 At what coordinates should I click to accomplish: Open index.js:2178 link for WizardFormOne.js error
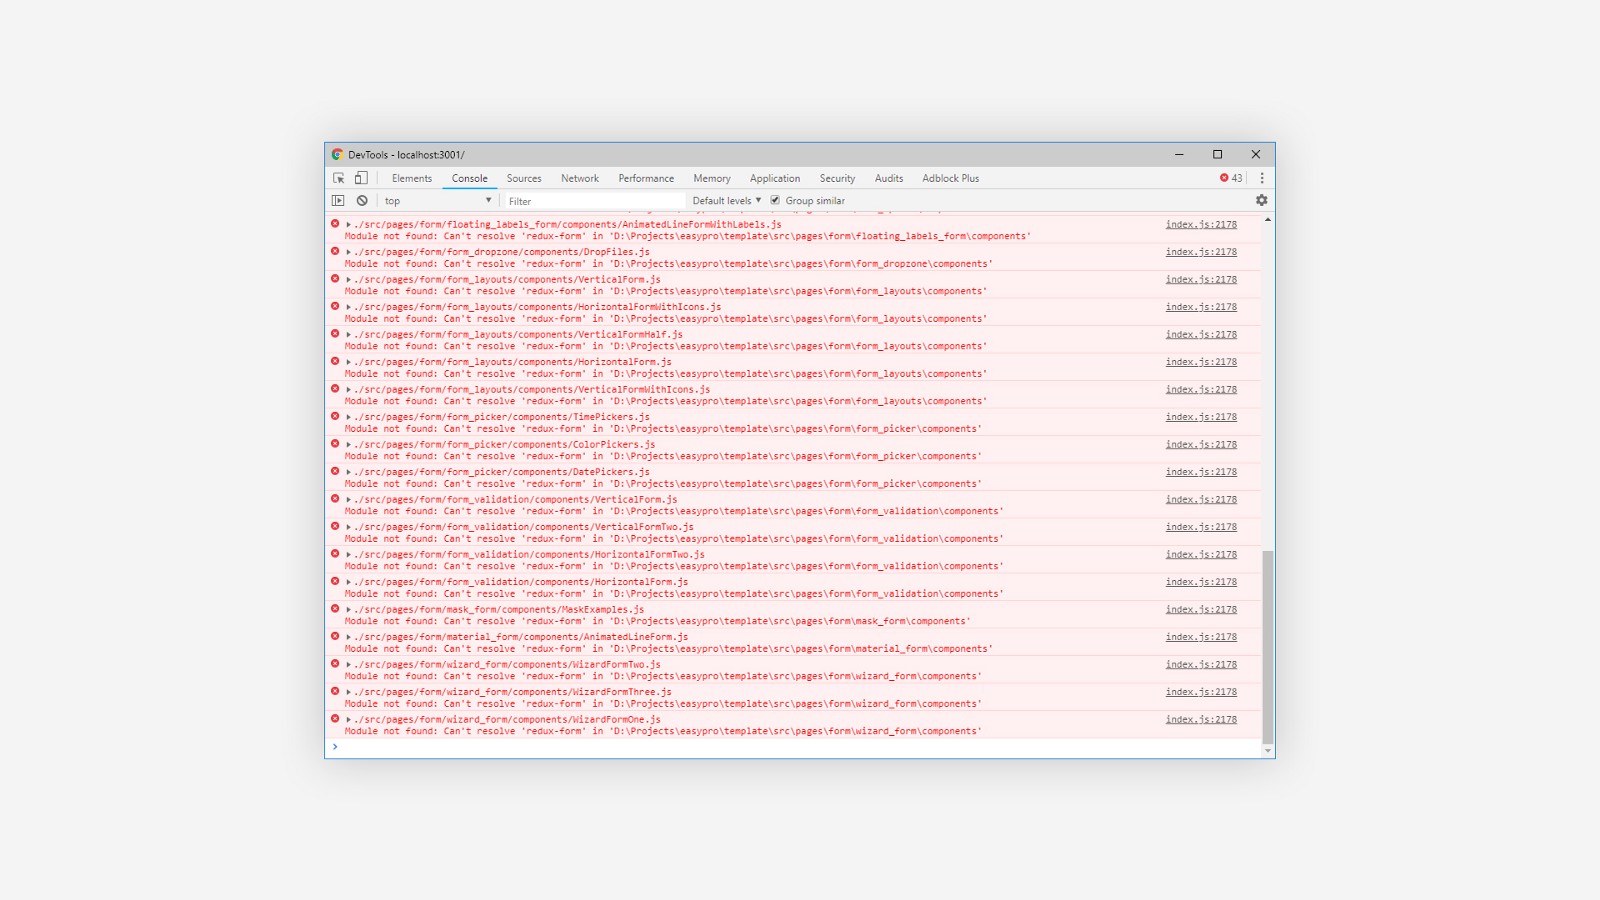click(1201, 720)
